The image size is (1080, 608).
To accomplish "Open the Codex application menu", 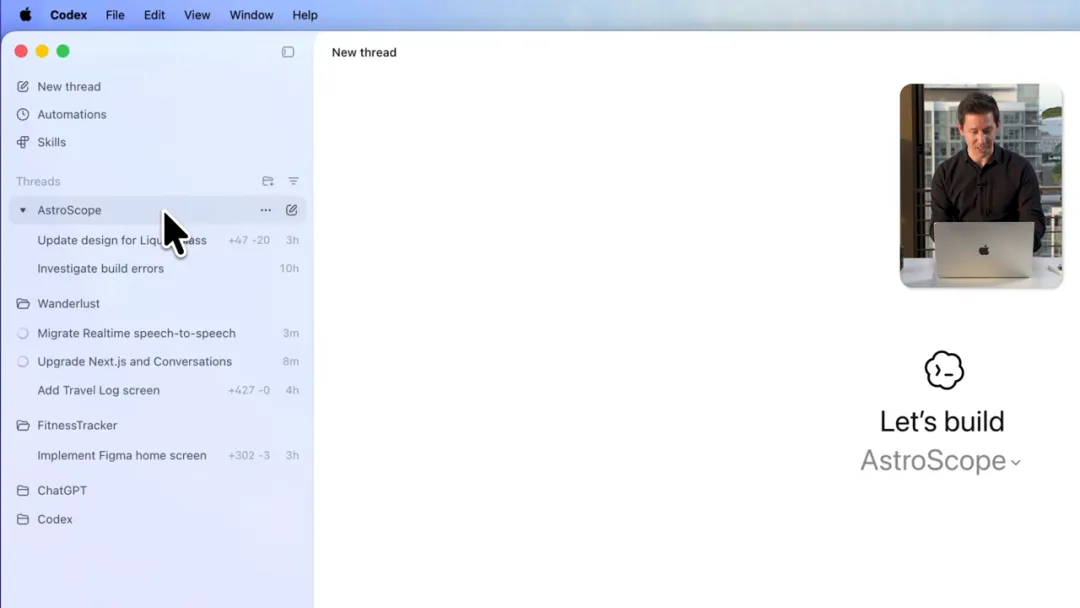I will click(68, 14).
